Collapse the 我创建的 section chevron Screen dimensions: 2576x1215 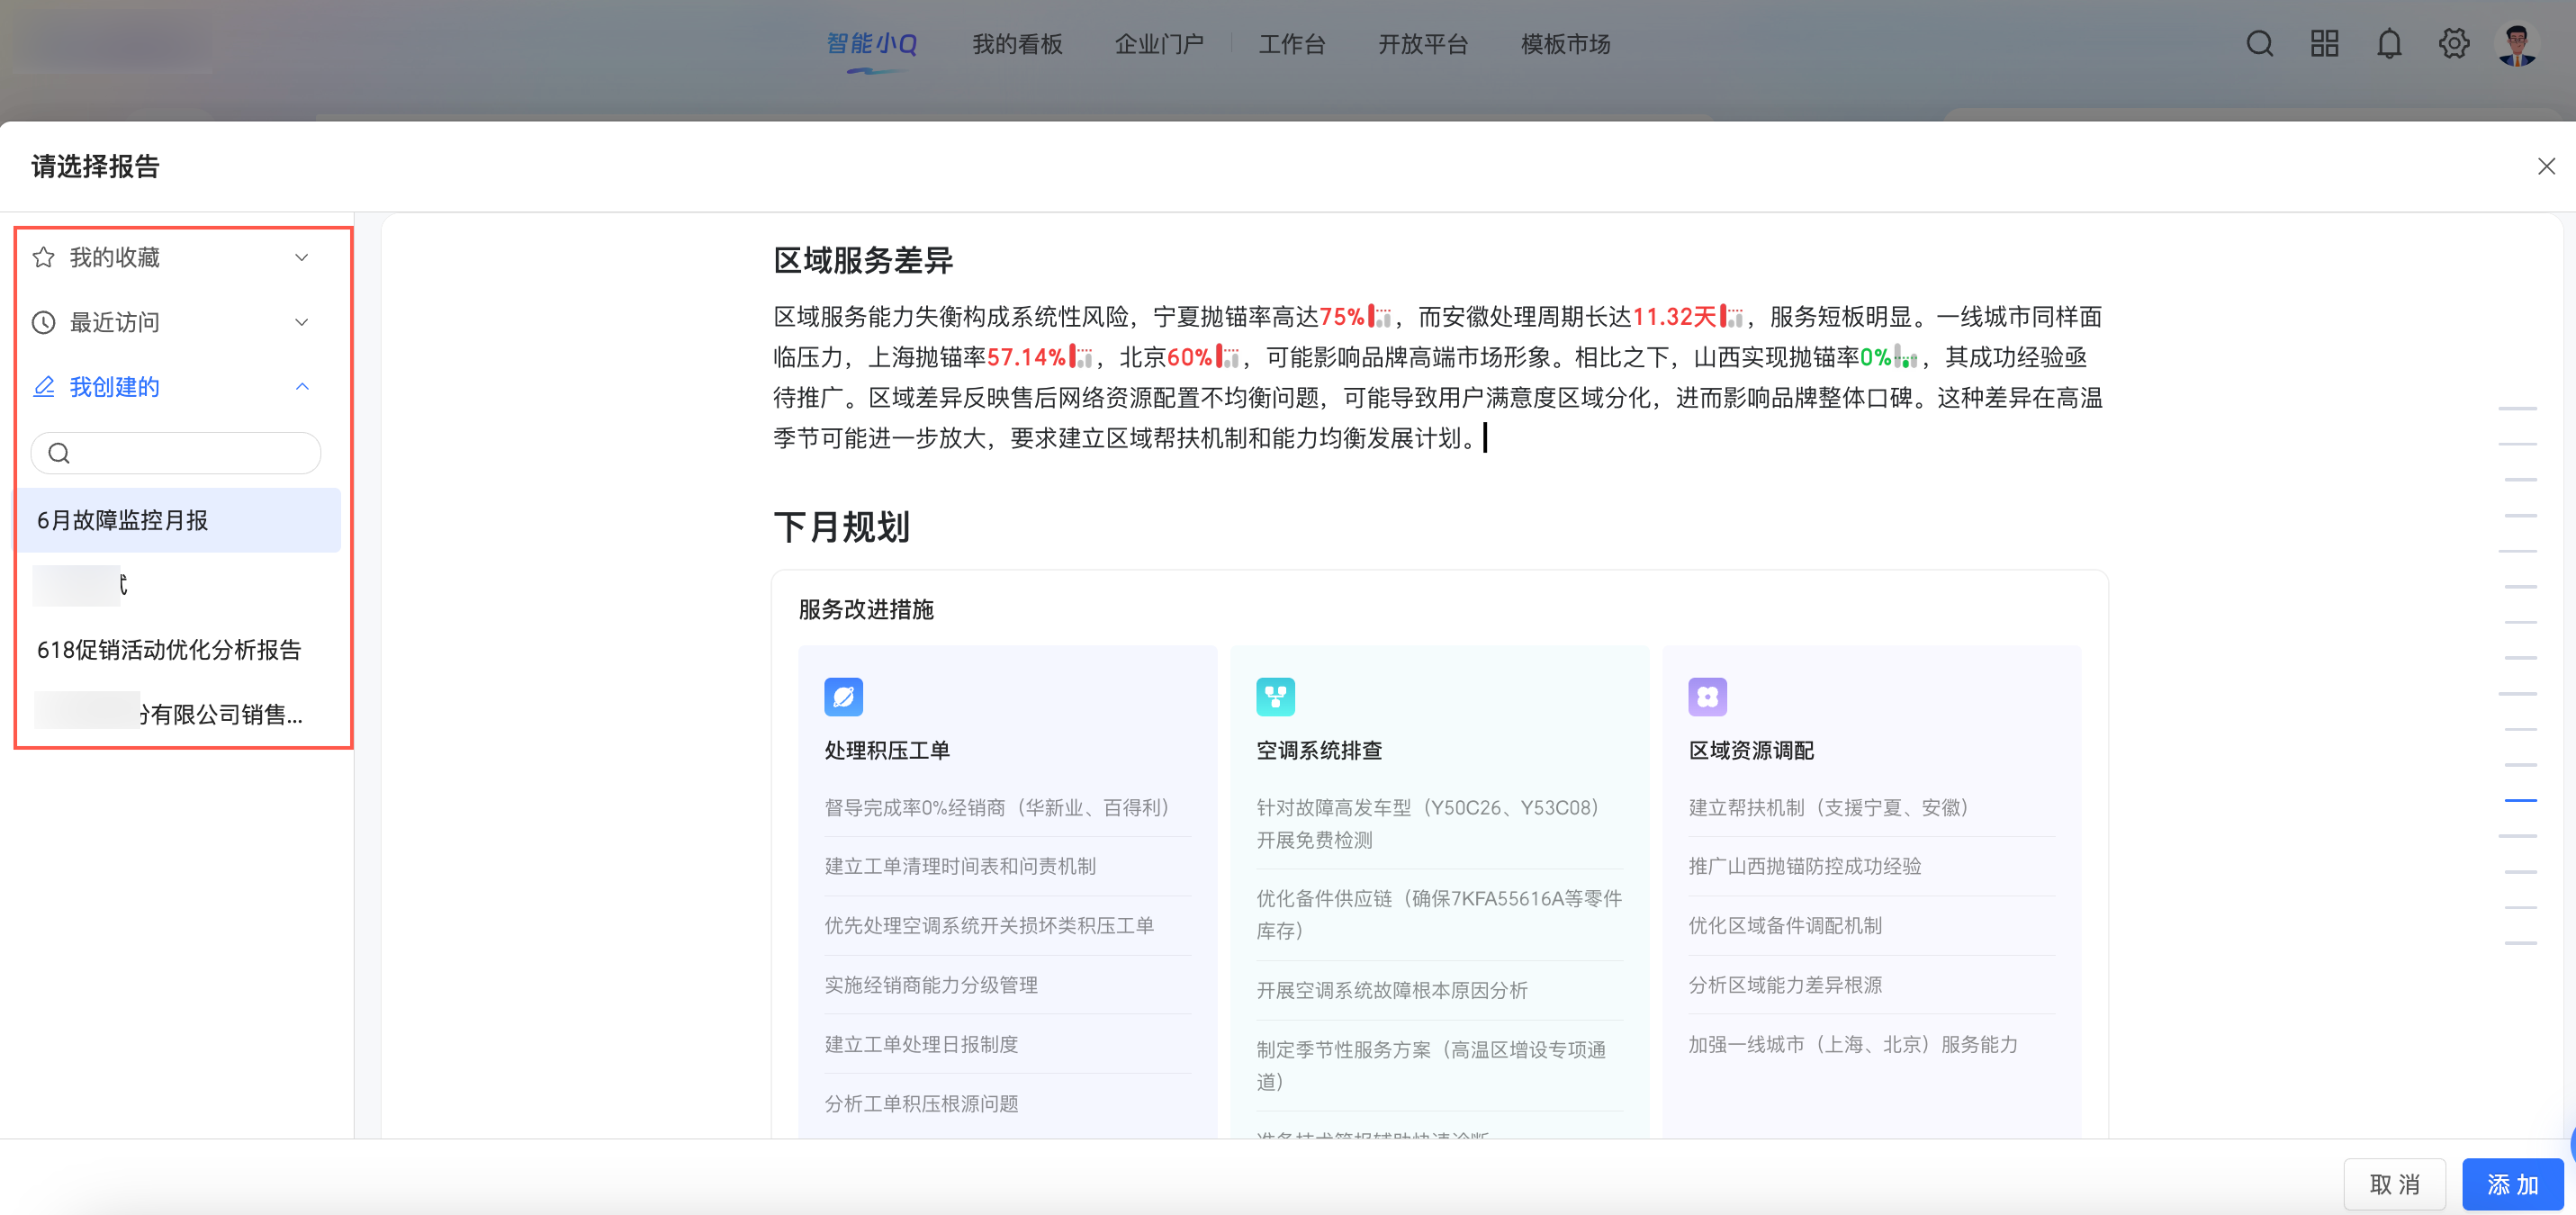point(302,387)
